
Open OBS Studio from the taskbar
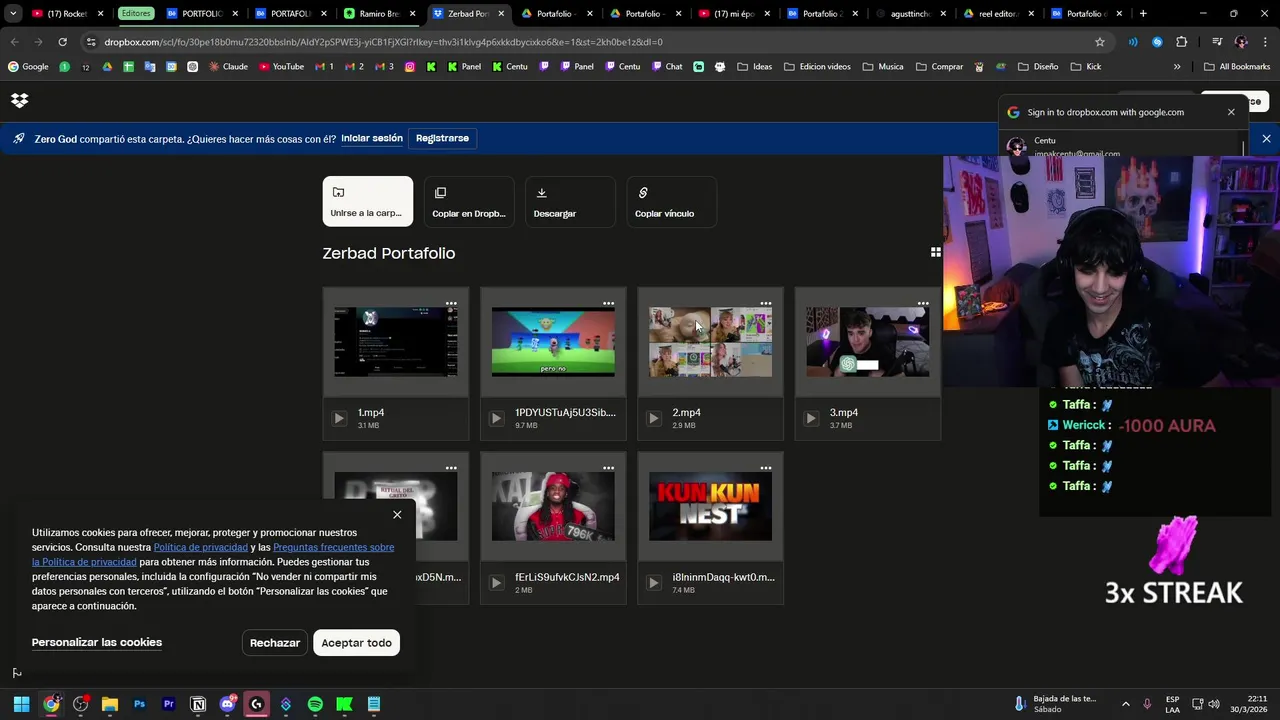pyautogui.click(x=80, y=704)
